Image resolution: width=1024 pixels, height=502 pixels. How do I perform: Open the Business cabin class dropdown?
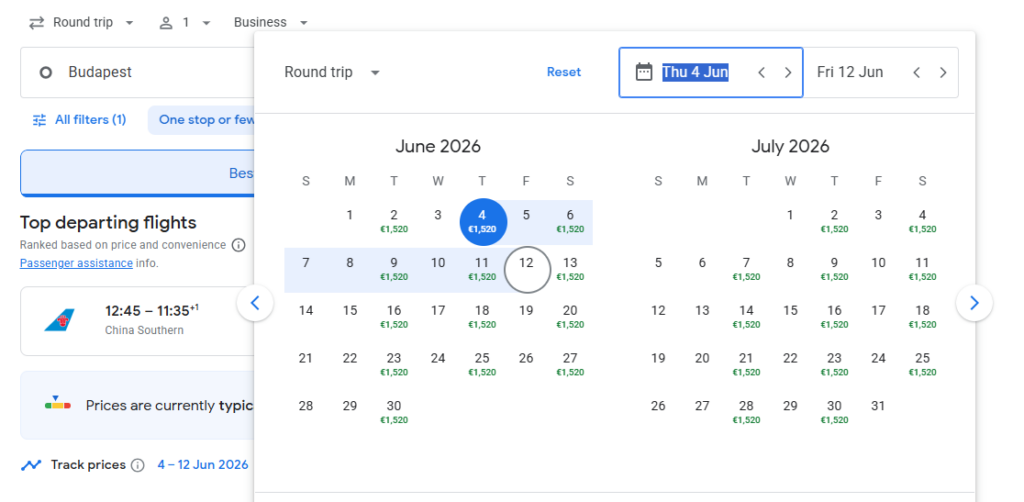point(270,22)
